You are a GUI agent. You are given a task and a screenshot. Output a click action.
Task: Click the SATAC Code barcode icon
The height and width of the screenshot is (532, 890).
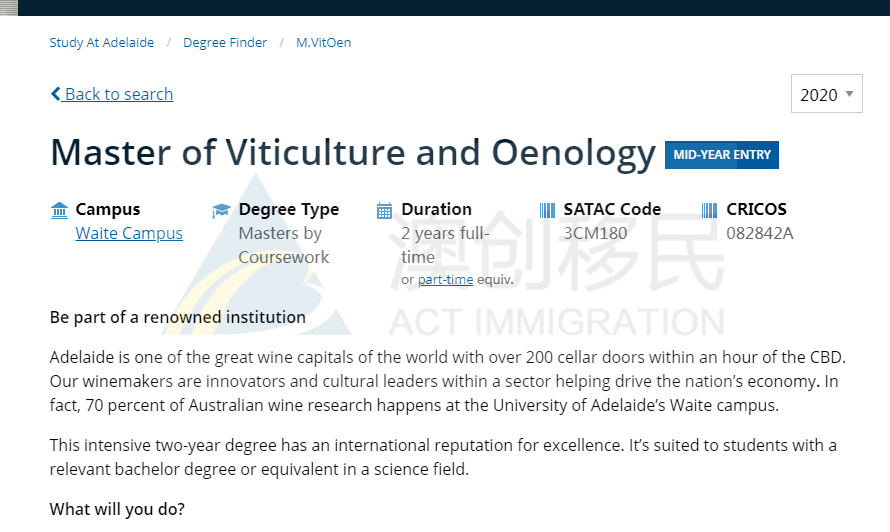pos(547,211)
